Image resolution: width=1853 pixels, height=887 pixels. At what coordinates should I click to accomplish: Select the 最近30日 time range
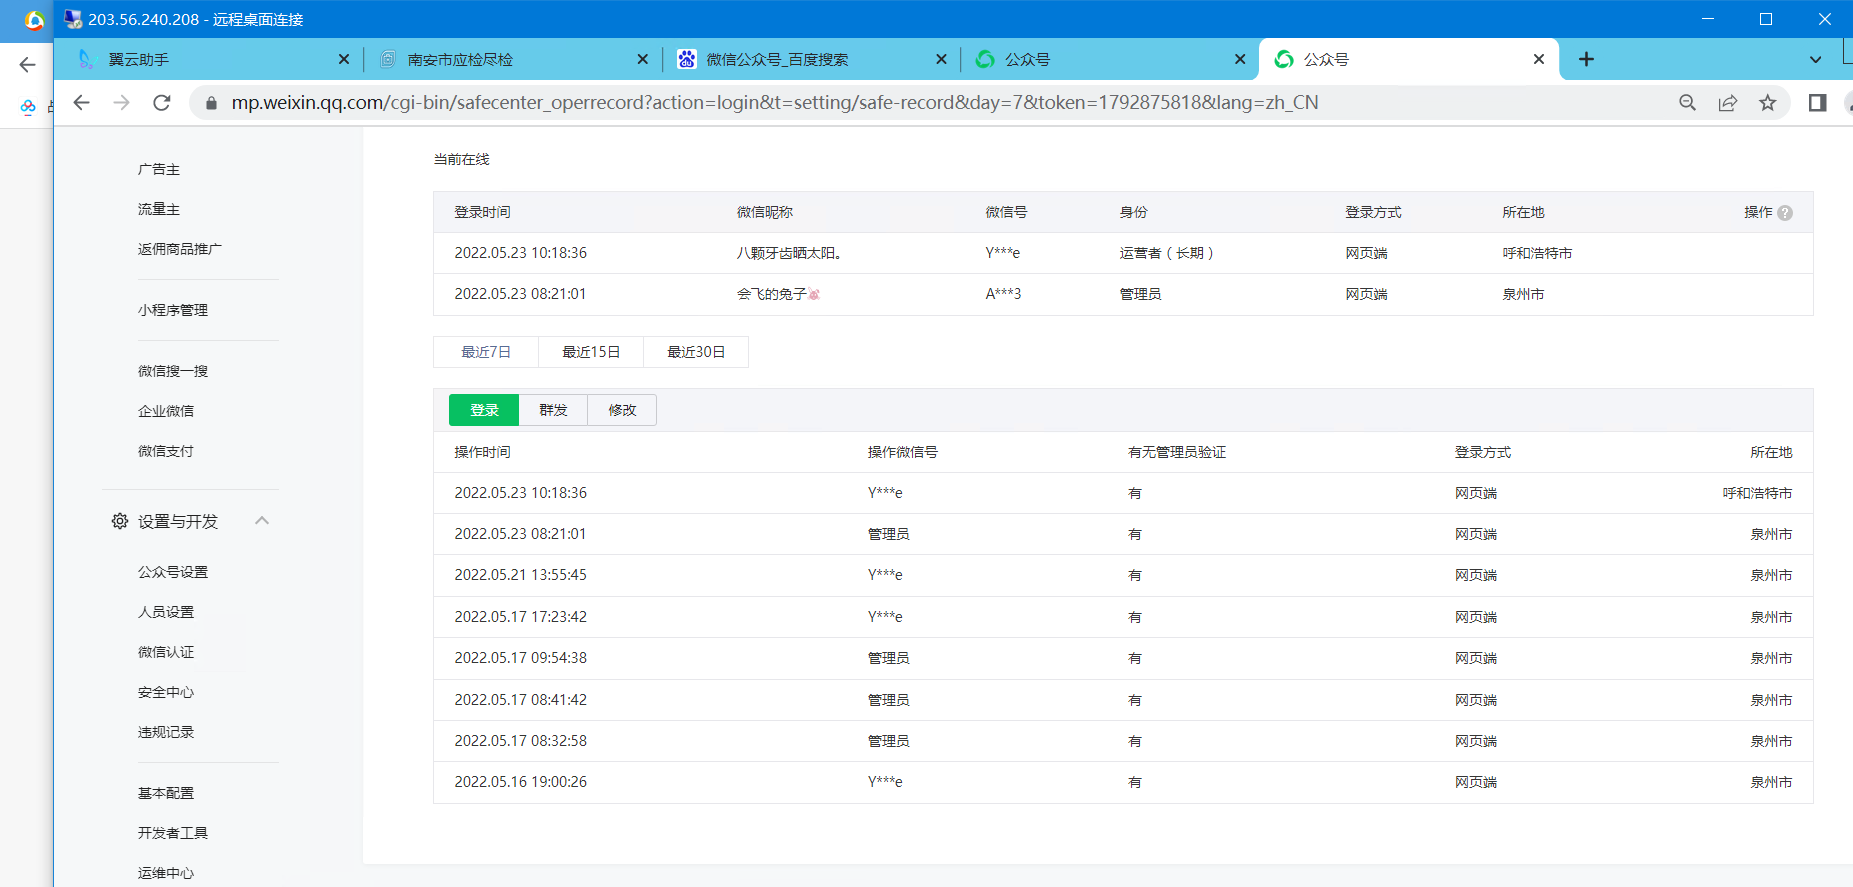pyautogui.click(x=696, y=352)
